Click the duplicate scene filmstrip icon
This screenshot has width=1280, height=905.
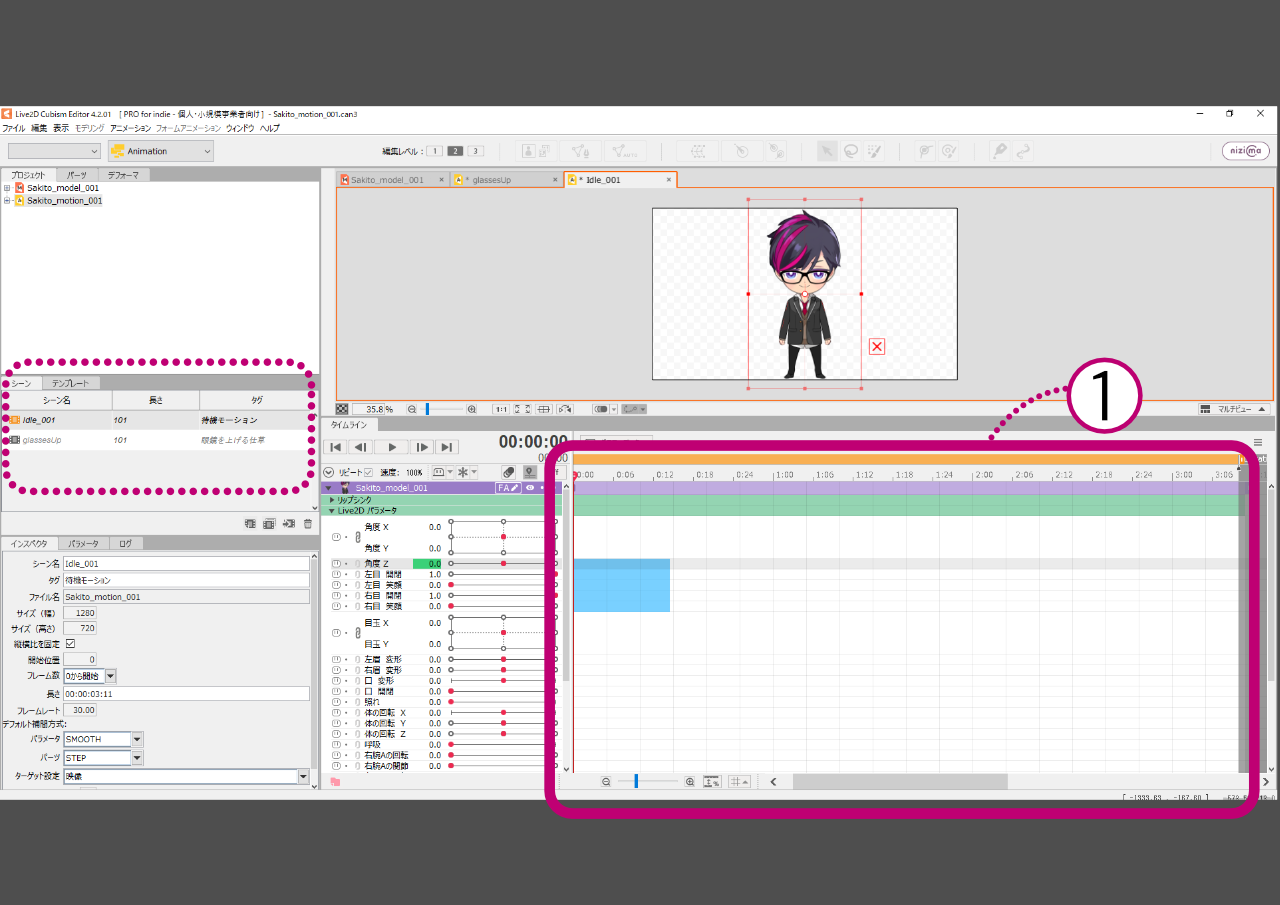(x=269, y=523)
